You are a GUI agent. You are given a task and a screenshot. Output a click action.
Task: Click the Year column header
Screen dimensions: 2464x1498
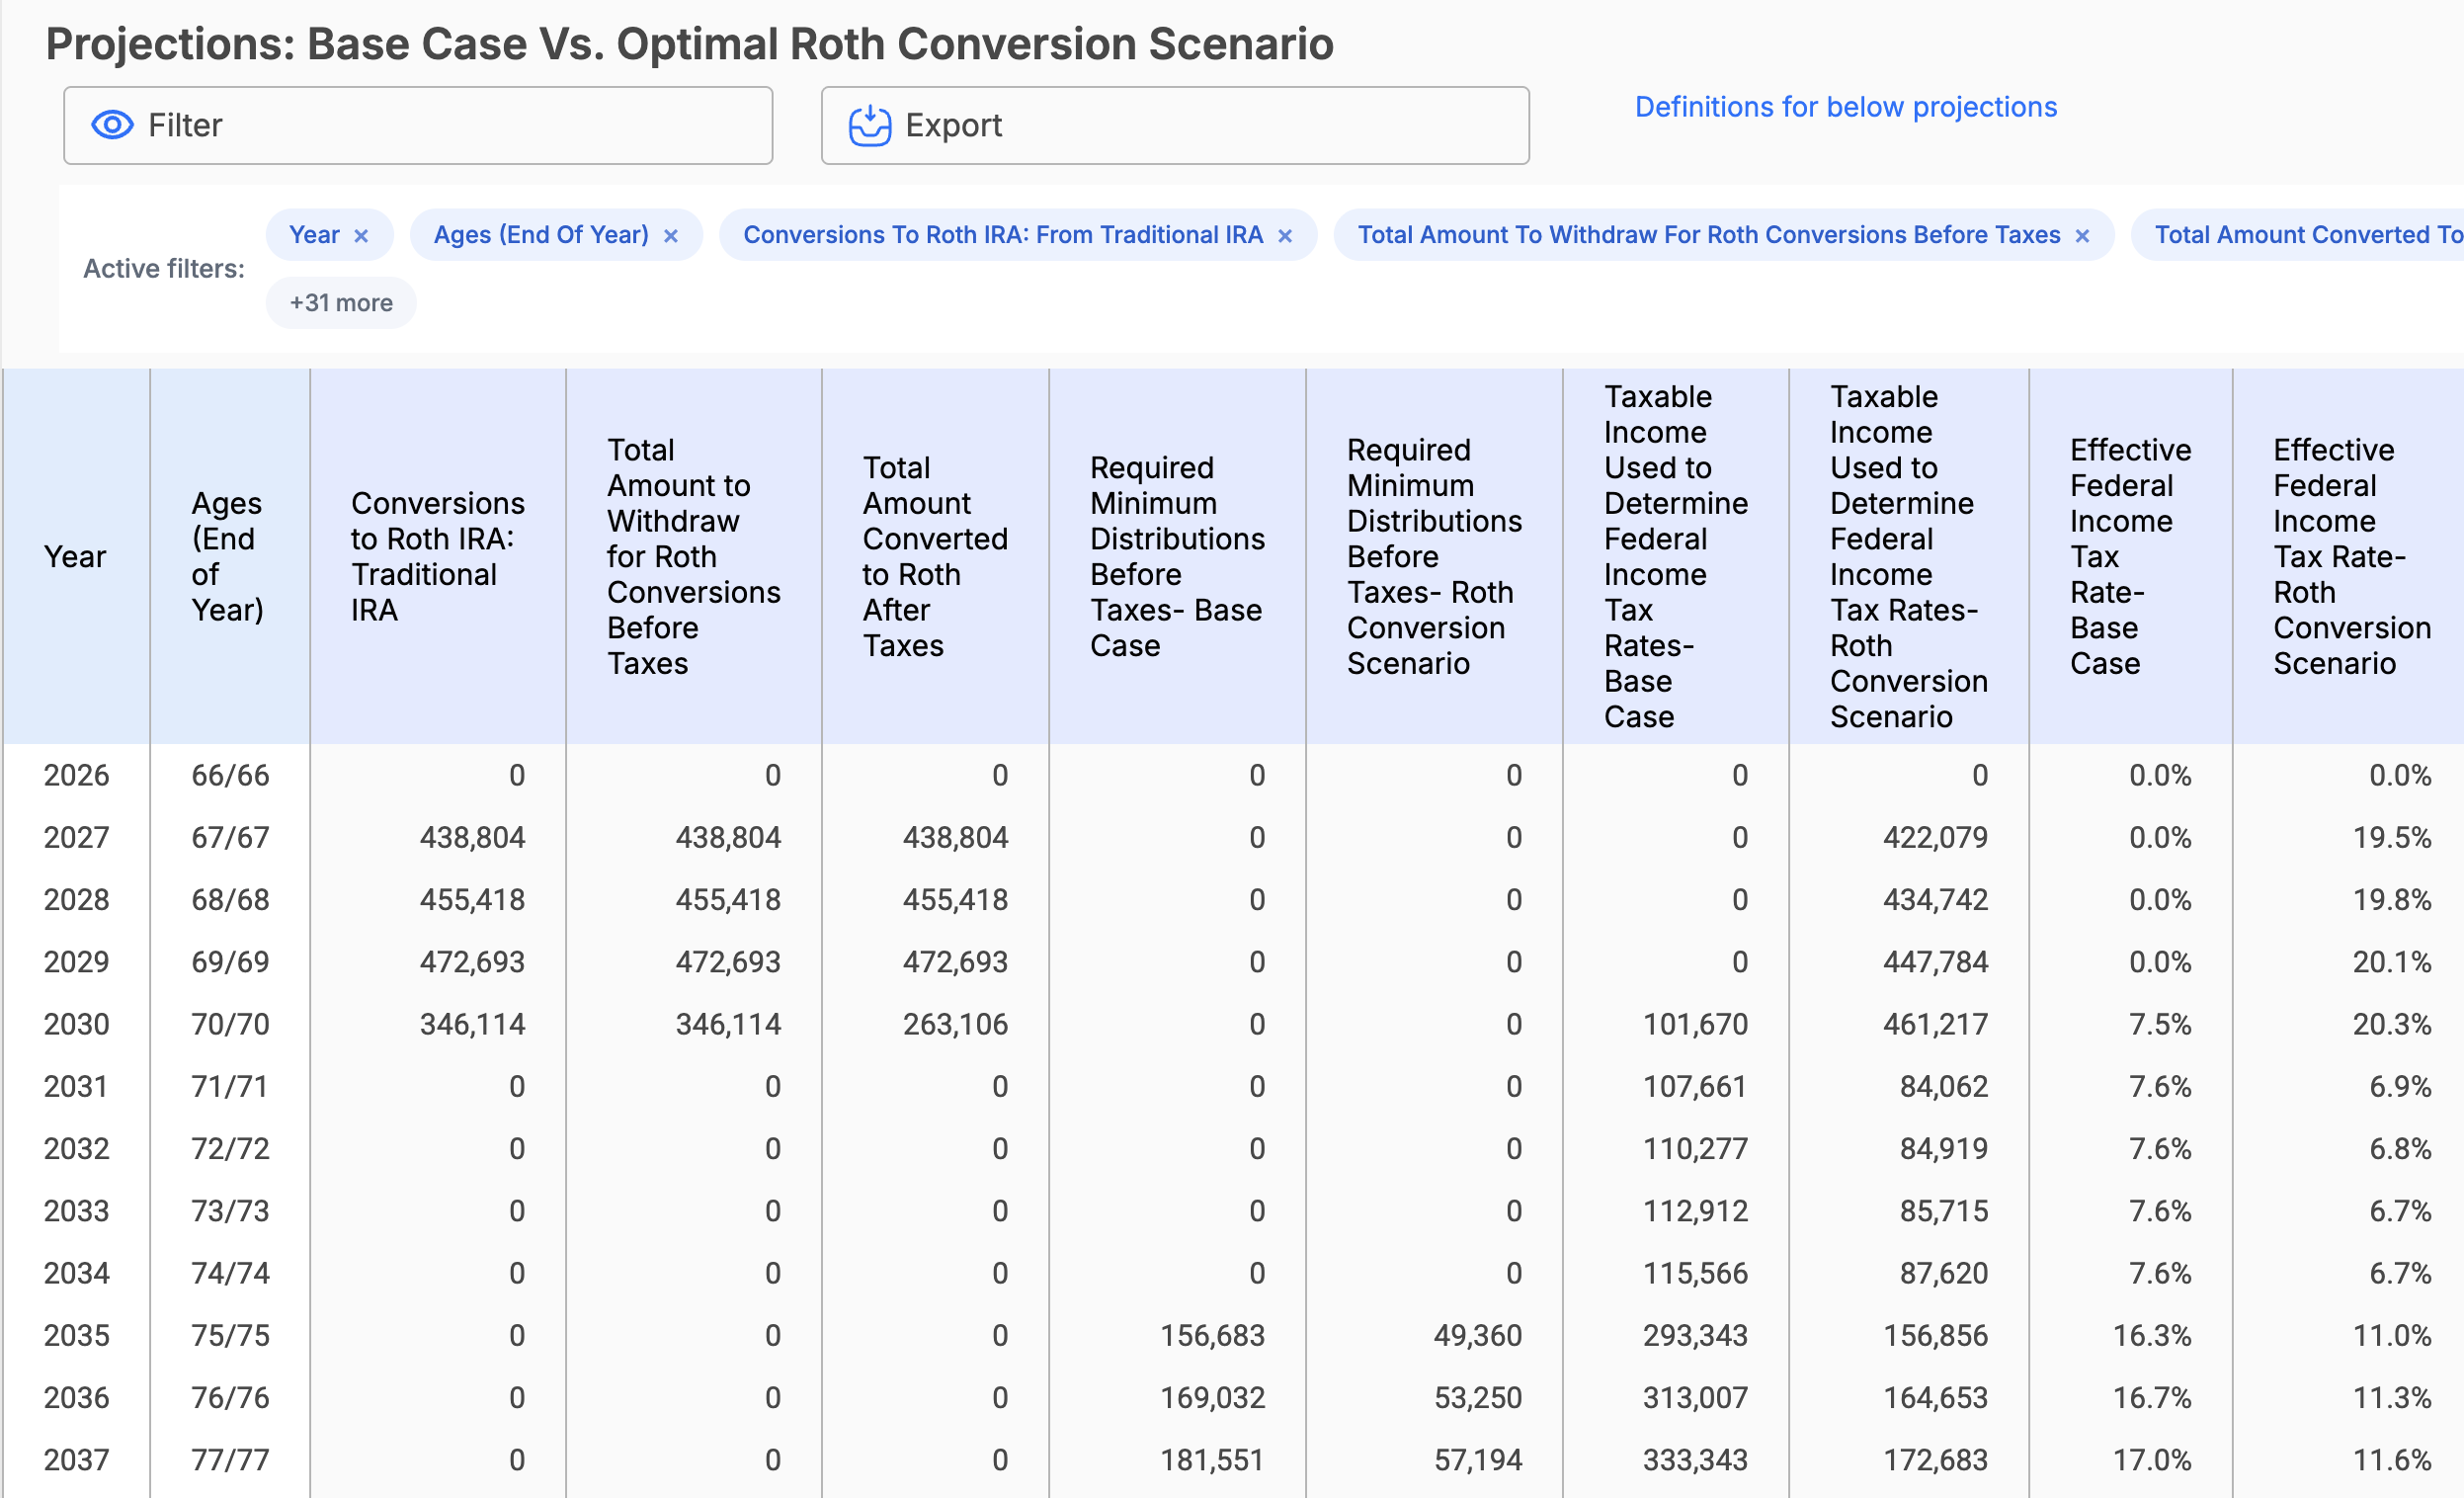point(75,557)
